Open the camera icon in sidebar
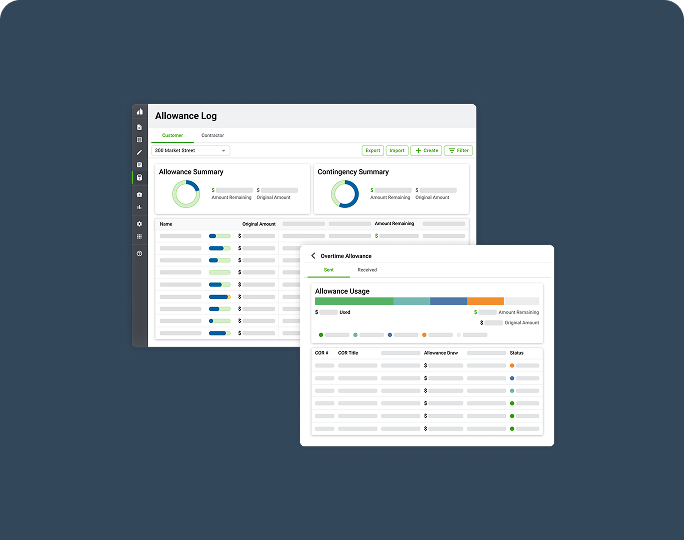 pyautogui.click(x=139, y=194)
